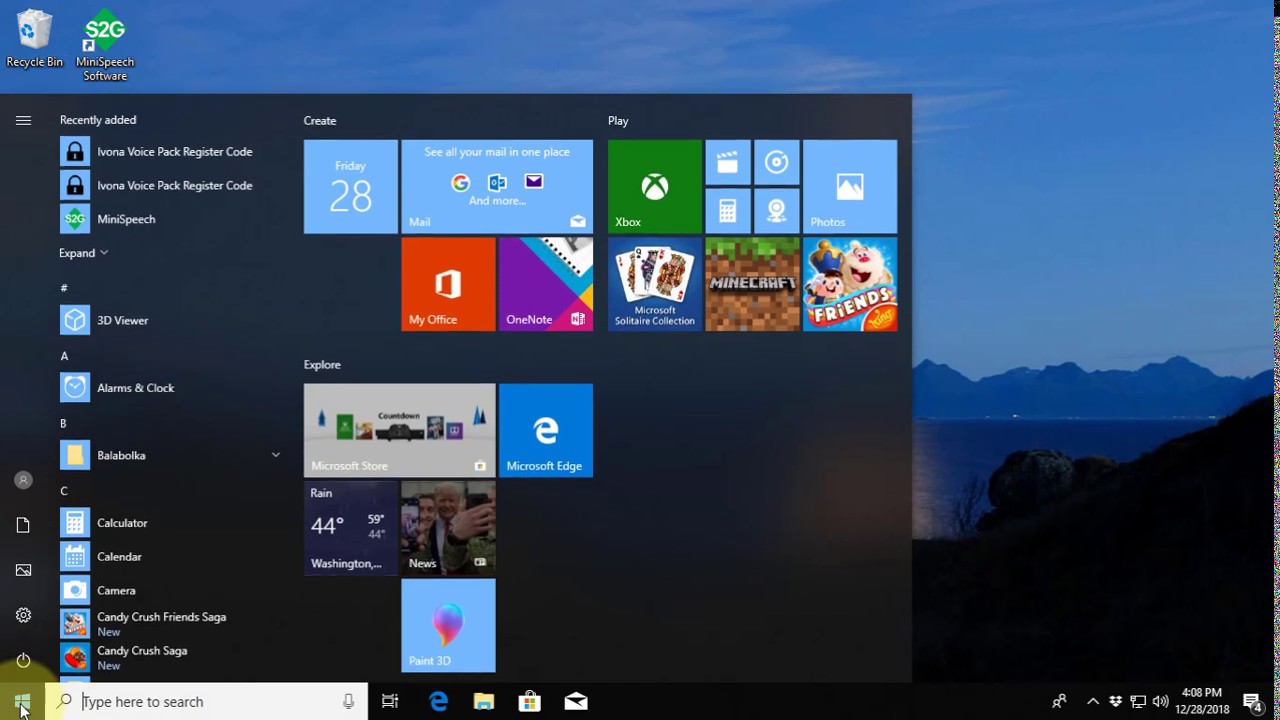The width and height of the screenshot is (1280, 720).
Task: Select the MiniSpeech Software desktop shortcut
Action: (x=105, y=46)
